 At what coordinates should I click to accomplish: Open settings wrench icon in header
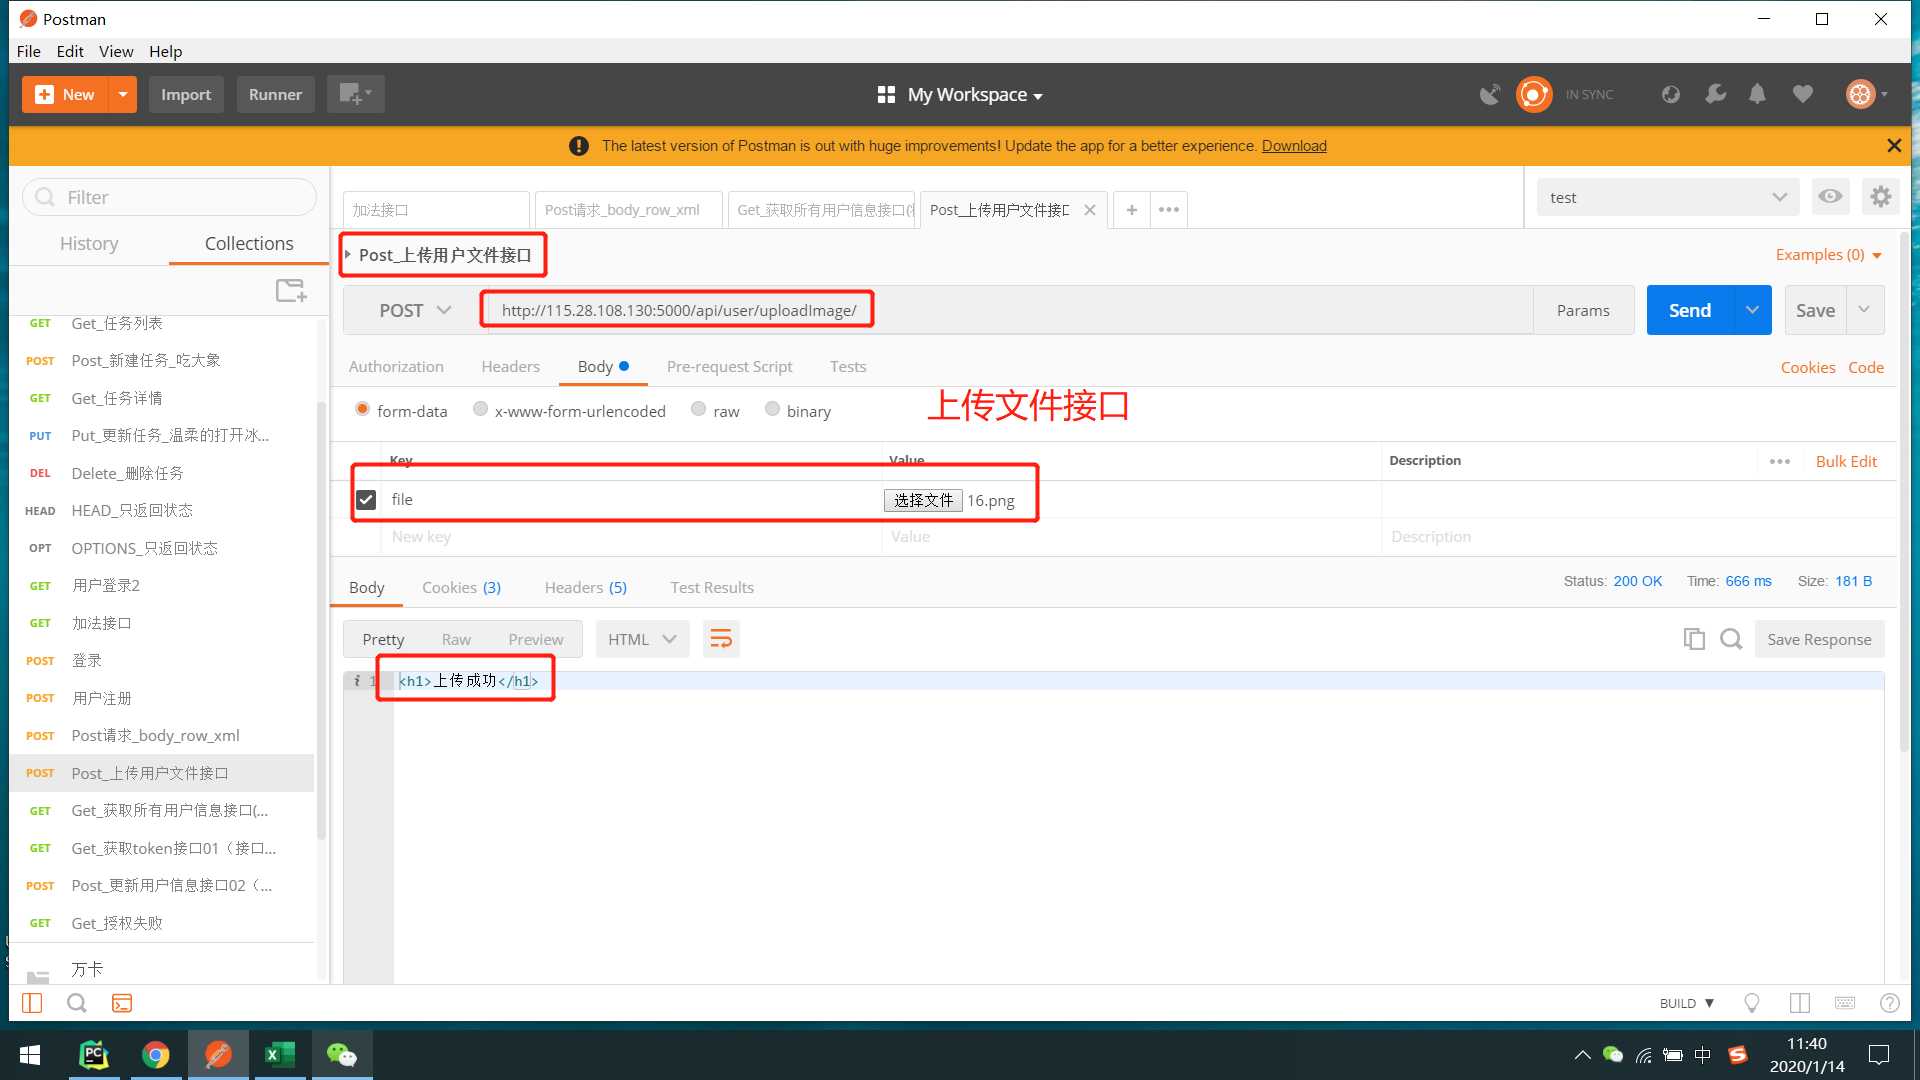pos(1715,94)
